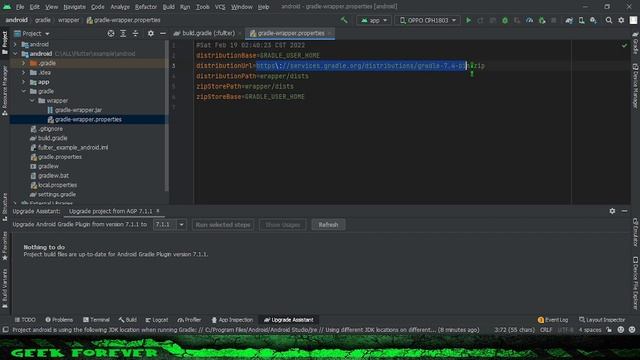Image resolution: width=640 pixels, height=360 pixels.
Task: Open the Device Manager toolbar icon
Action: (x=581, y=20)
